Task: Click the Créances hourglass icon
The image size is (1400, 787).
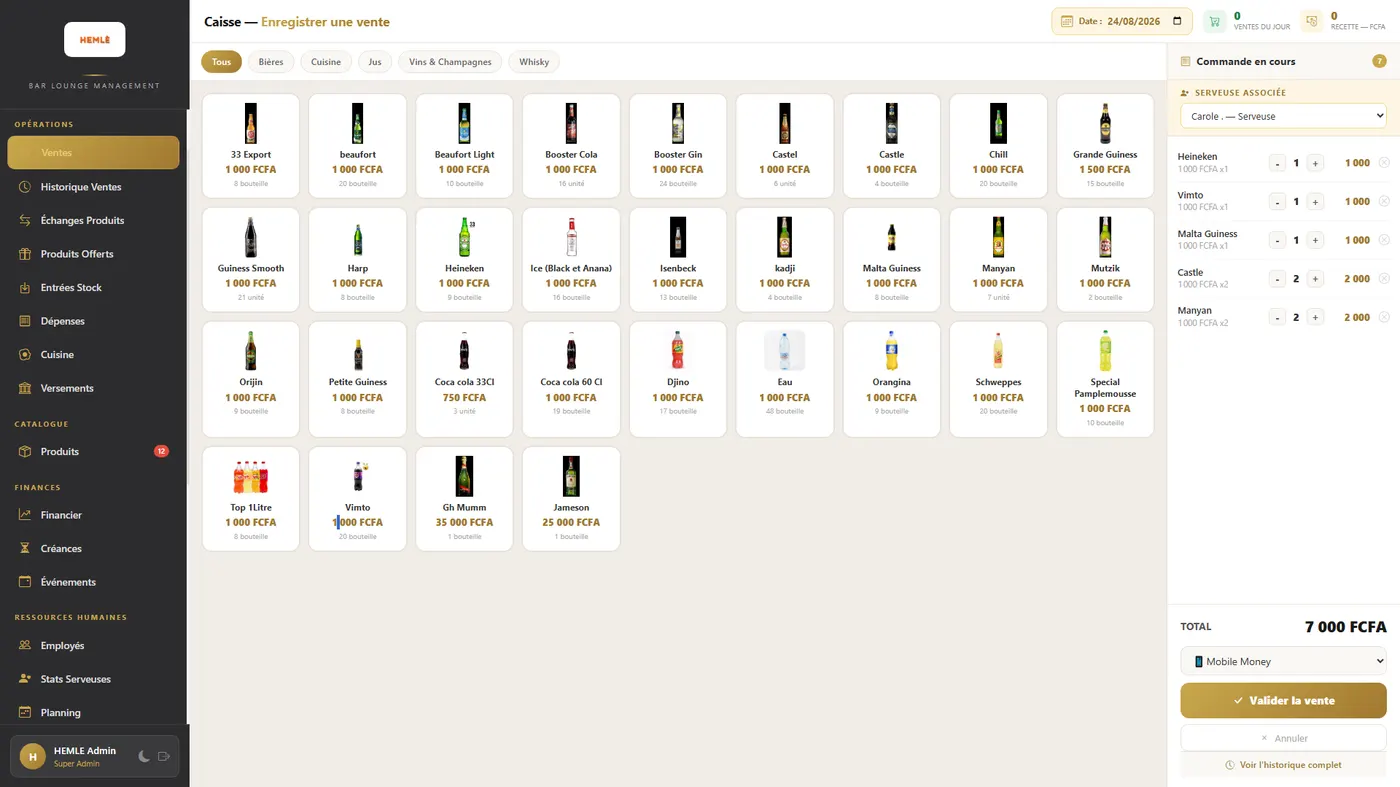Action: [25, 548]
